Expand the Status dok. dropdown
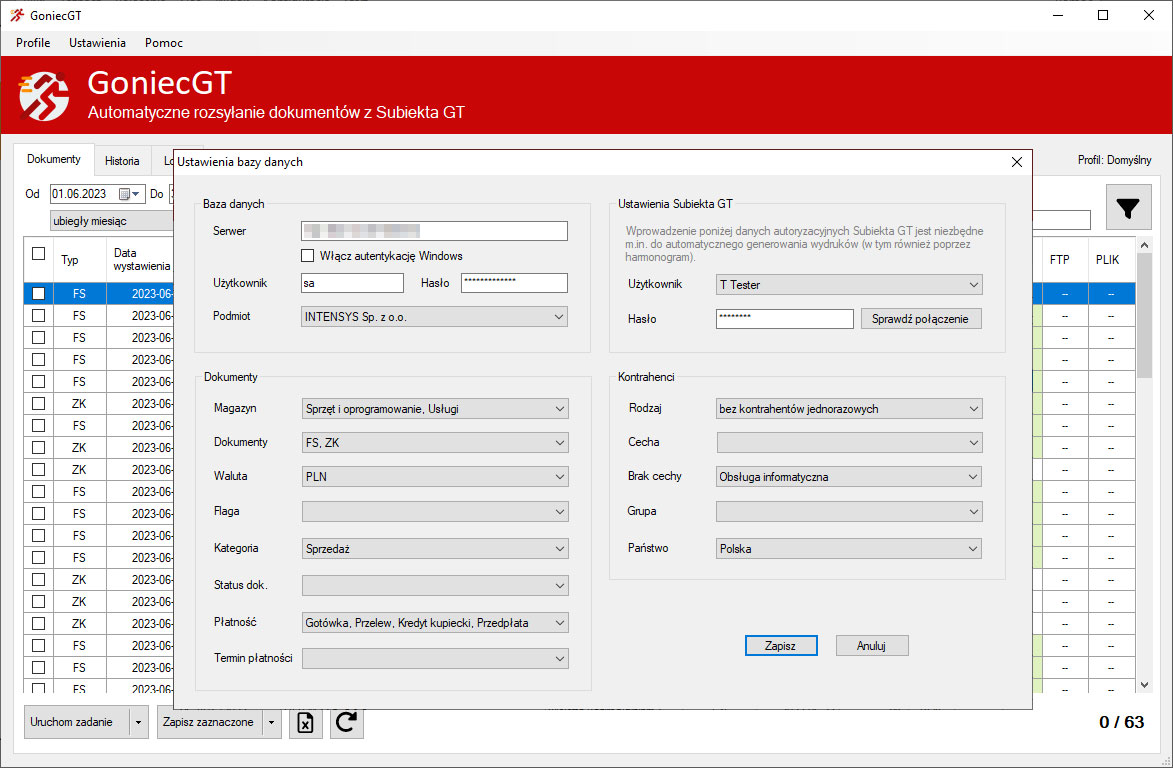Viewport: 1173px width, 768px height. [x=435, y=586]
